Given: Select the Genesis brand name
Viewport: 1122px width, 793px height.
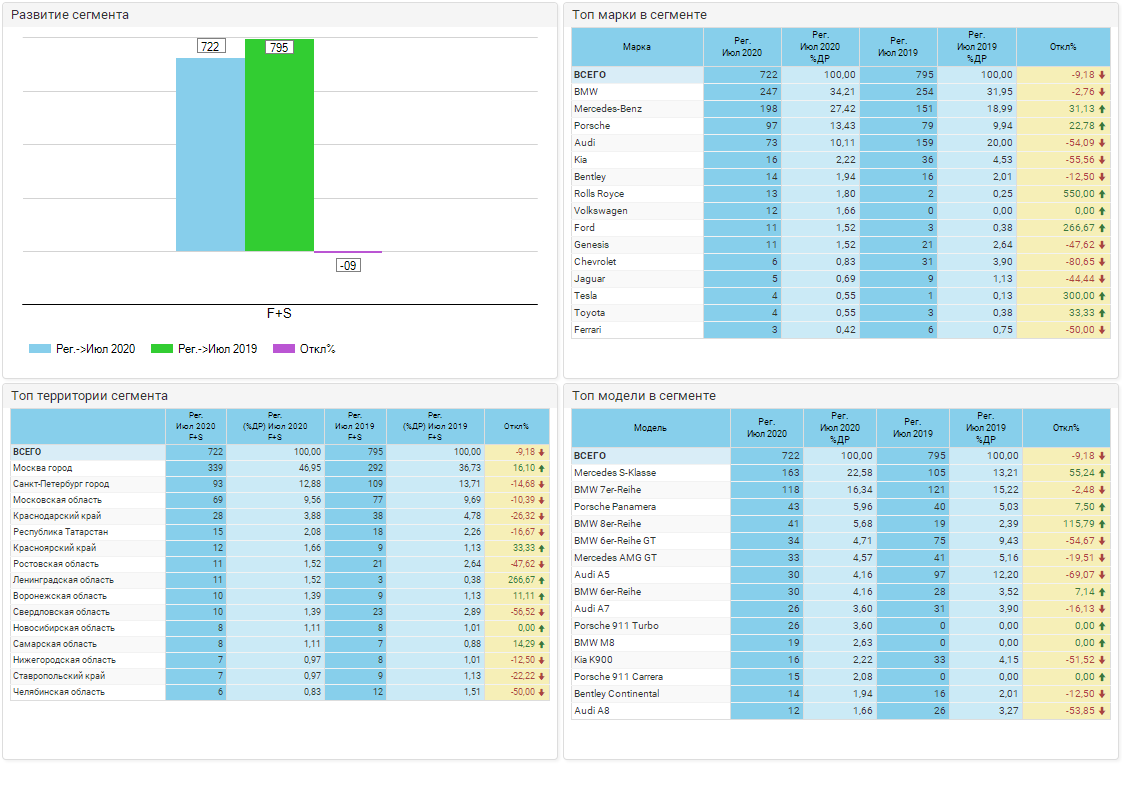Looking at the screenshot, I should tap(591, 245).
